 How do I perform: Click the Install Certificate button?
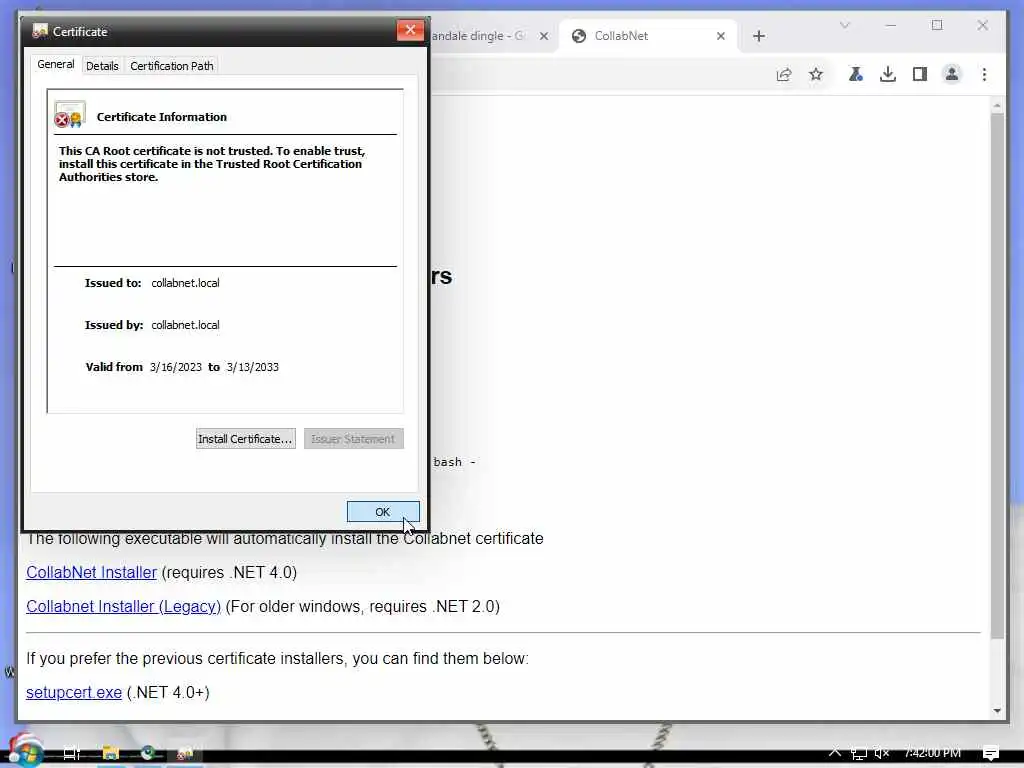pos(246,439)
